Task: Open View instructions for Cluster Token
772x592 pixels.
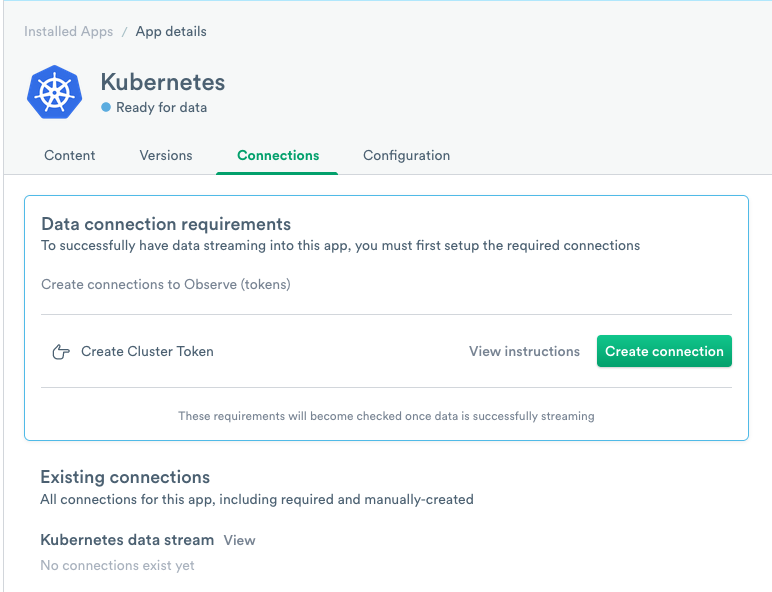Action: 524,351
